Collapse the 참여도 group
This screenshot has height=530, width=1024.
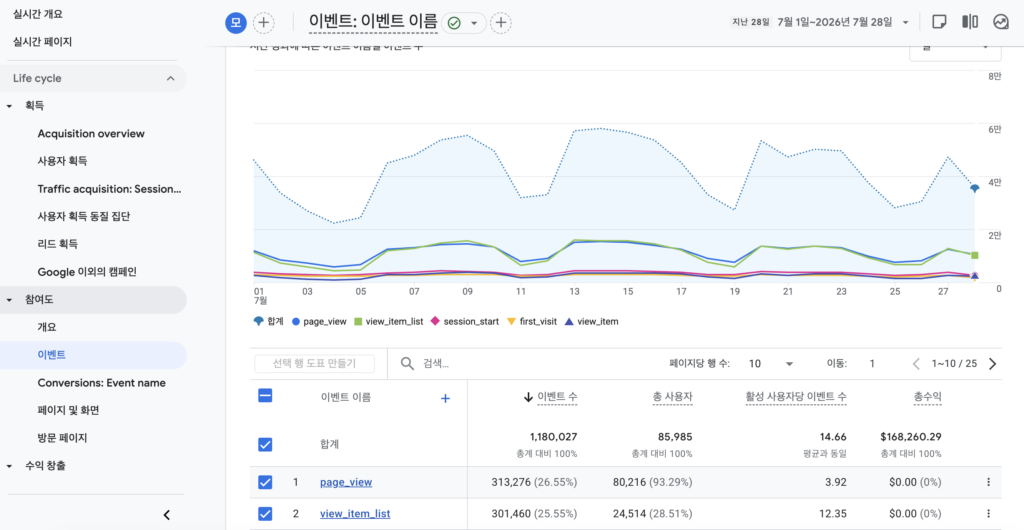(9, 300)
